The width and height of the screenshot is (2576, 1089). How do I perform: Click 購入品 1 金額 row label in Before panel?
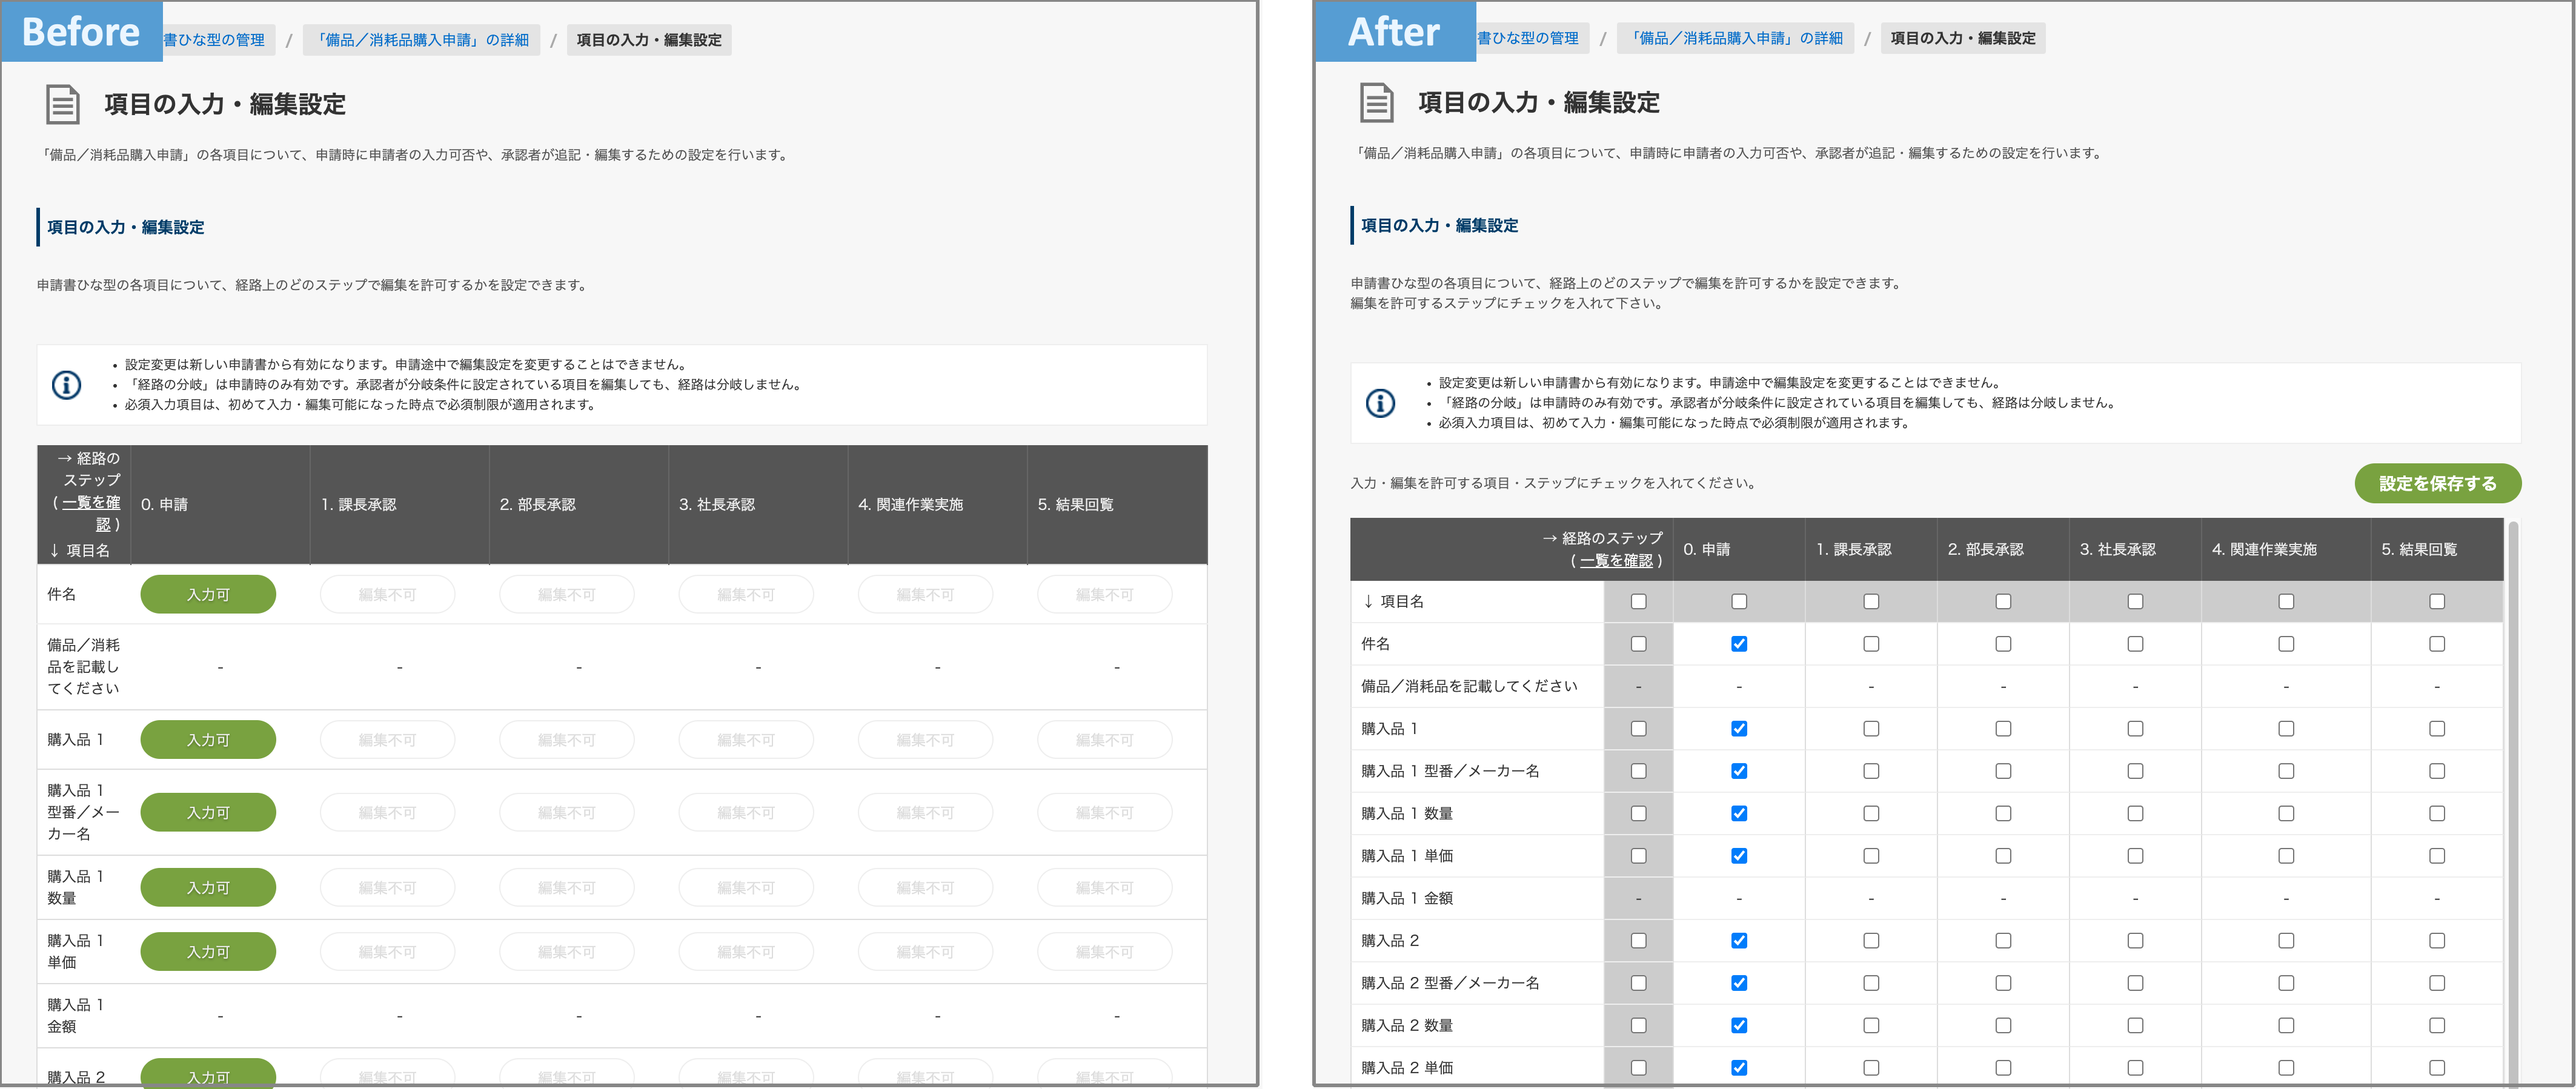[x=75, y=1016]
